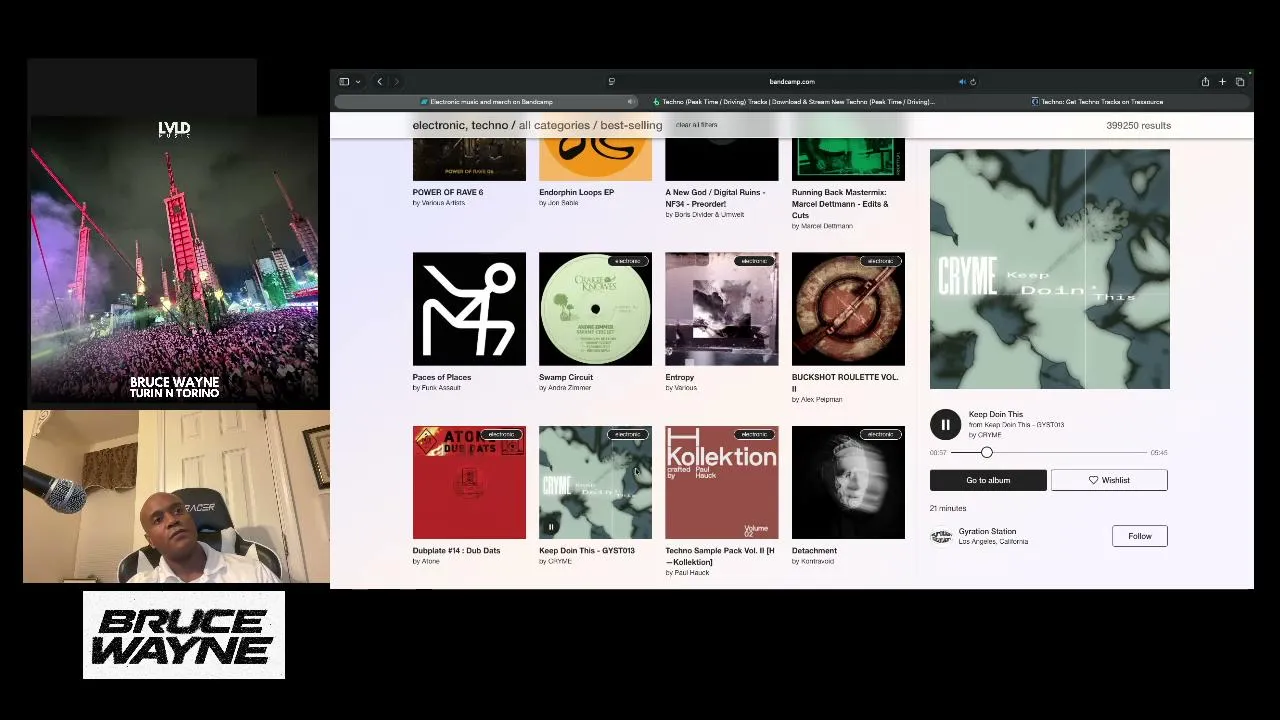The image size is (1280, 720).
Task: Open the Entropy album cover
Action: click(x=721, y=309)
